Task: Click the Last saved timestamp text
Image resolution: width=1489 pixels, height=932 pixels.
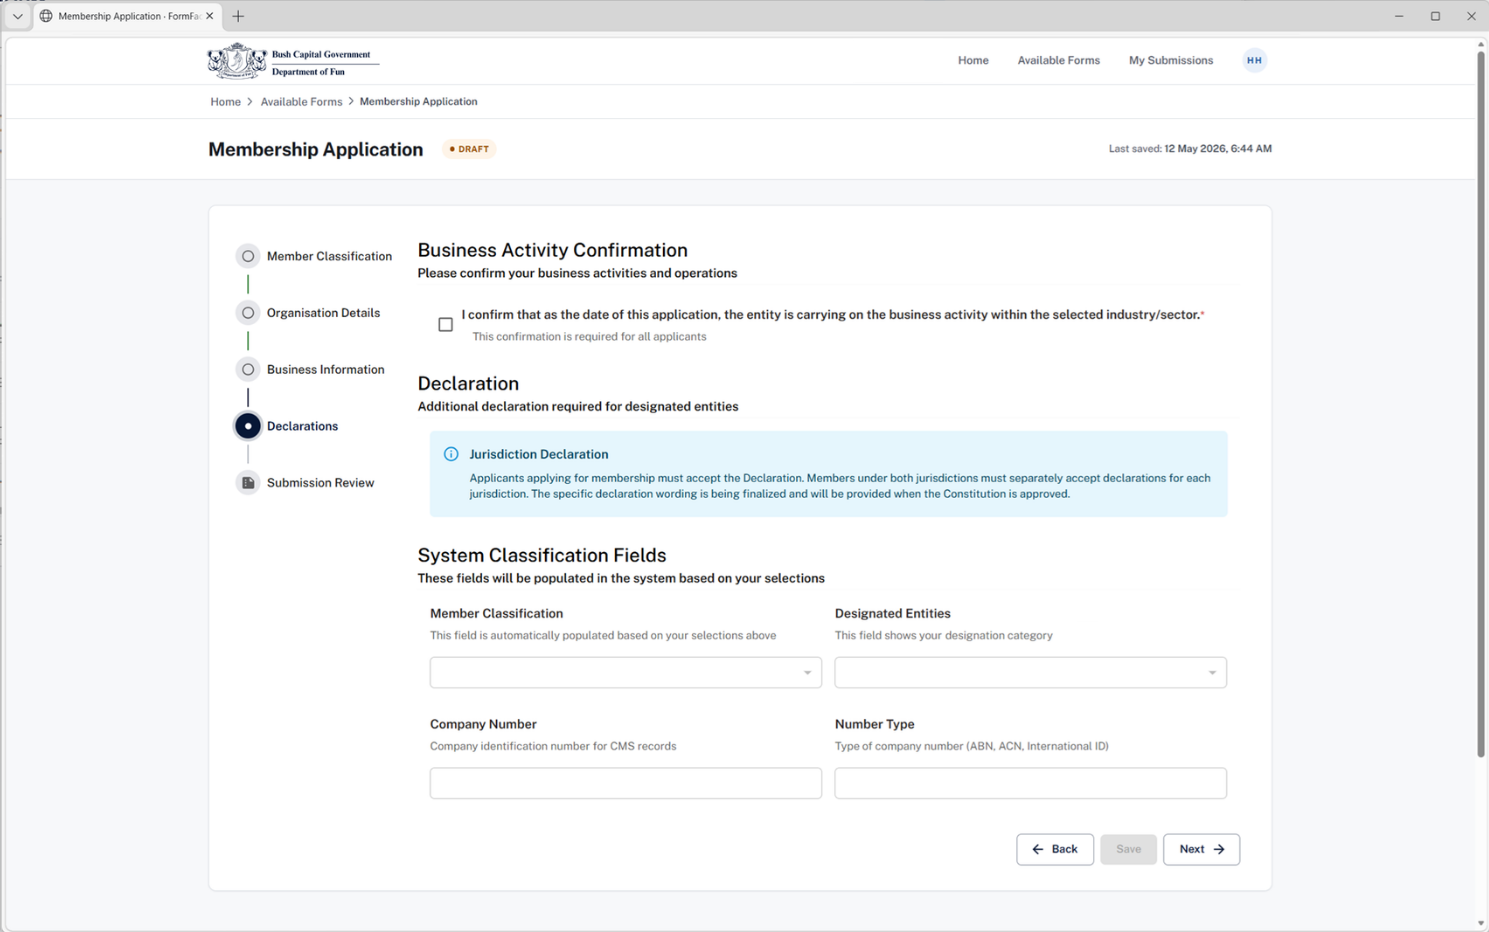Action: click(x=1190, y=149)
